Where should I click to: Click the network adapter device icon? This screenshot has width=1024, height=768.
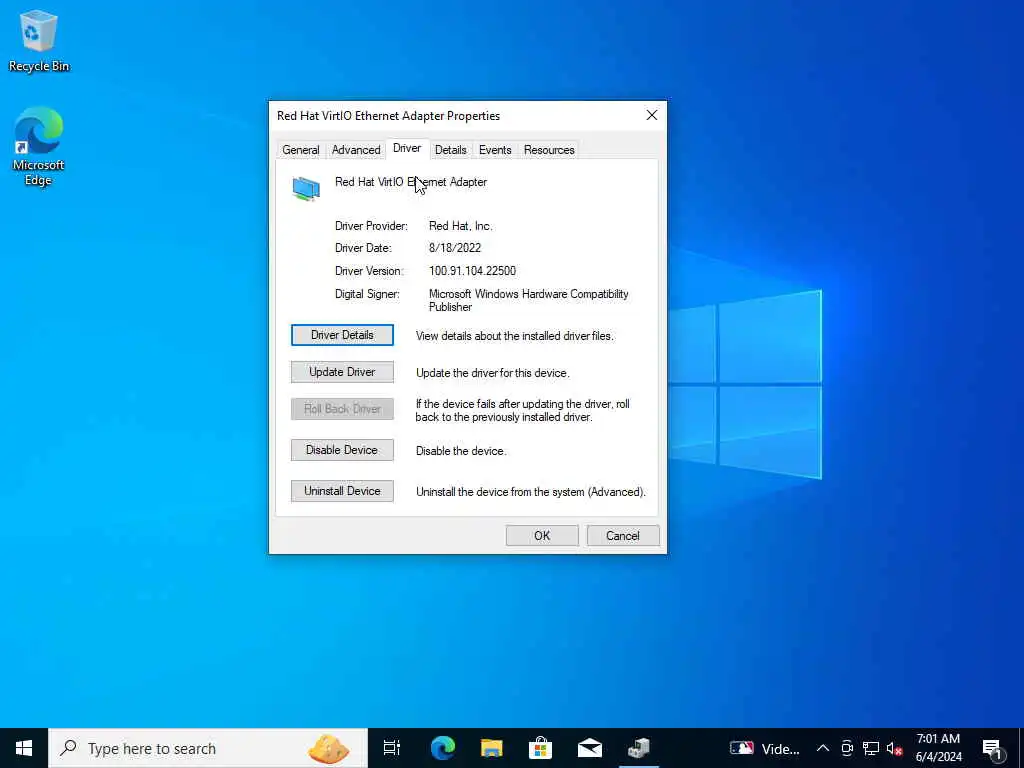306,189
